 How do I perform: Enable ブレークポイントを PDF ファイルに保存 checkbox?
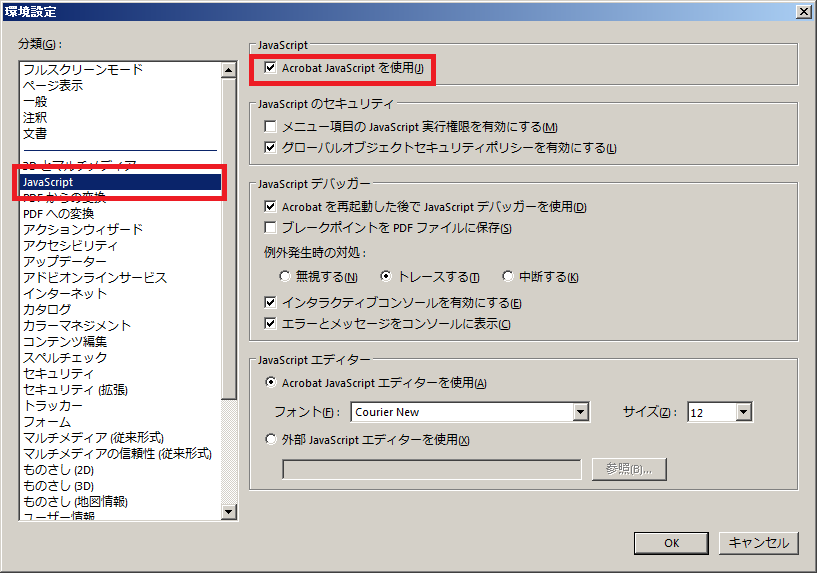coord(270,228)
